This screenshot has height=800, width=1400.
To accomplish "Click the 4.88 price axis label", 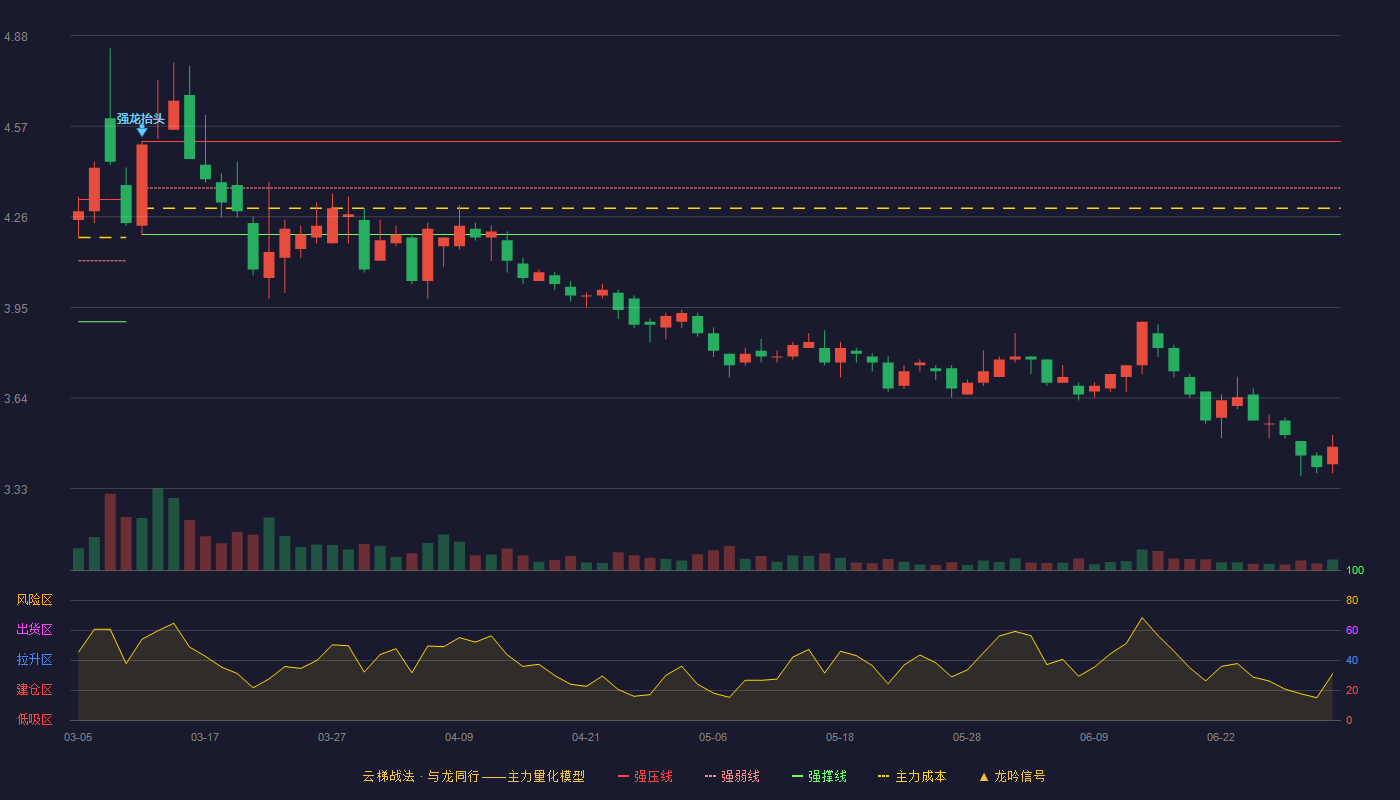I will click(x=16, y=37).
